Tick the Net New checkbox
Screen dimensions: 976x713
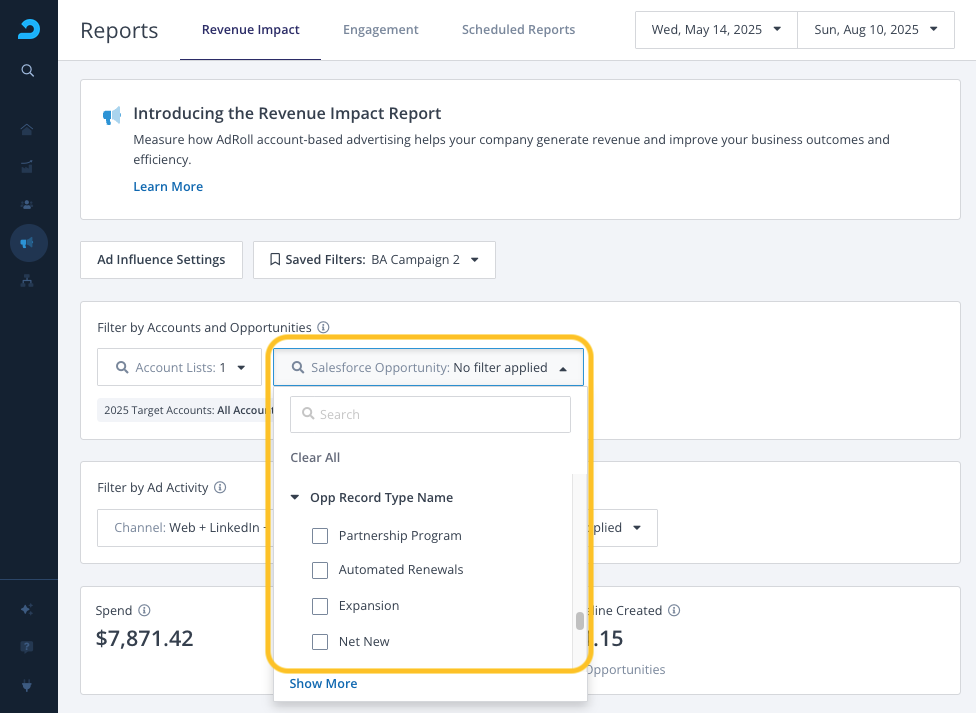point(320,642)
